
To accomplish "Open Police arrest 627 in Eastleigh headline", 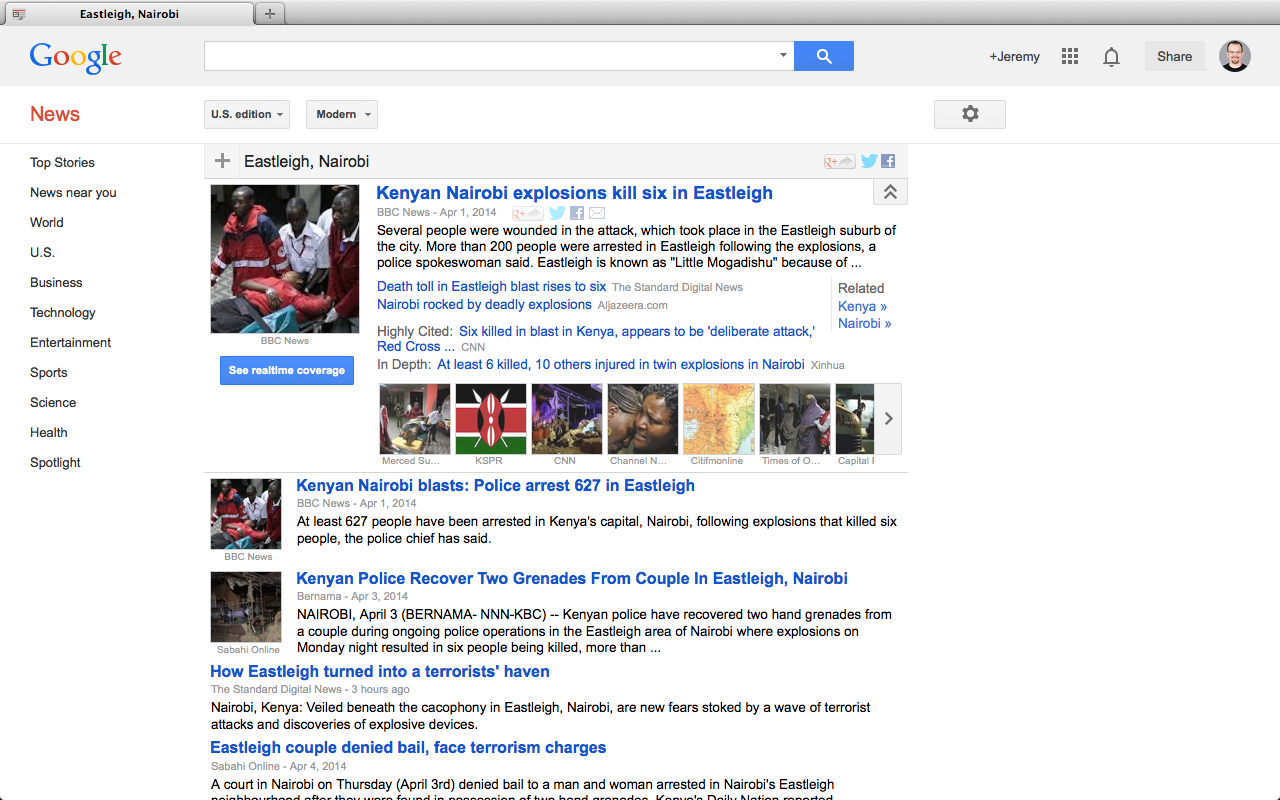I will [495, 485].
